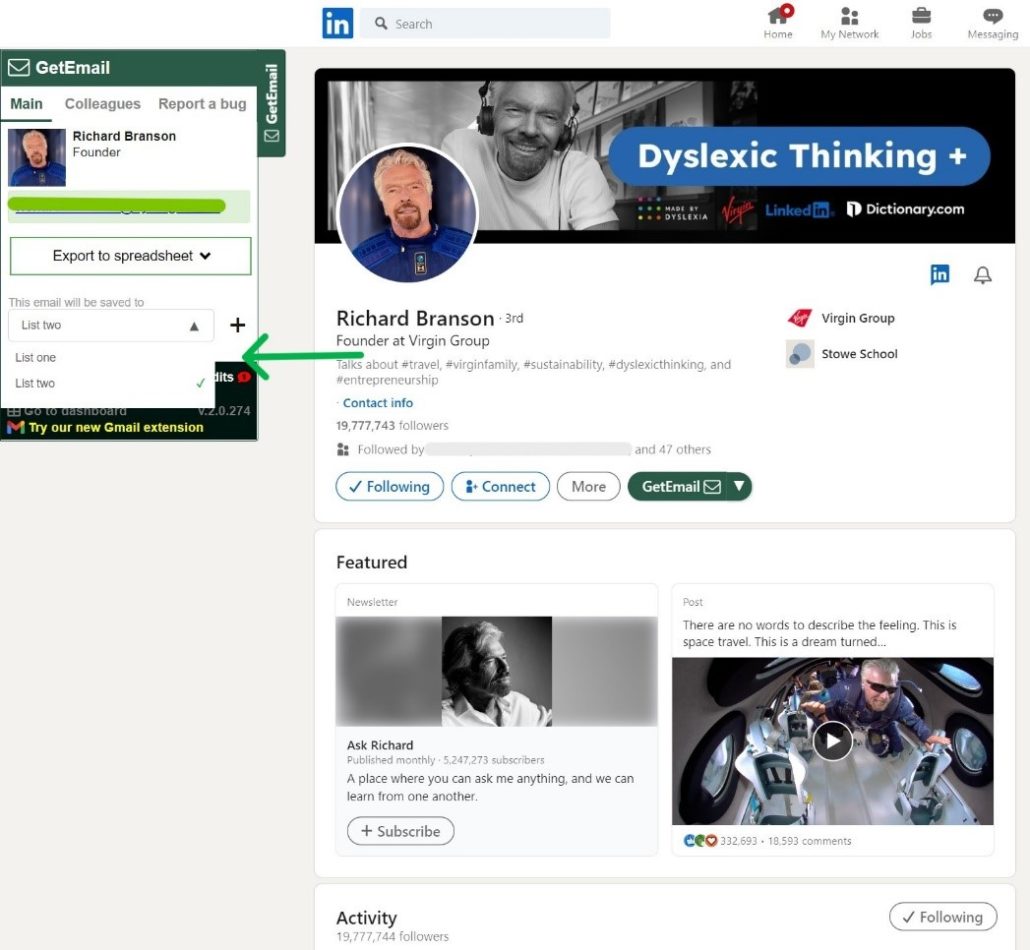This screenshot has width=1030, height=950.
Task: Open the Jobs briefcase icon
Action: [x=921, y=17]
